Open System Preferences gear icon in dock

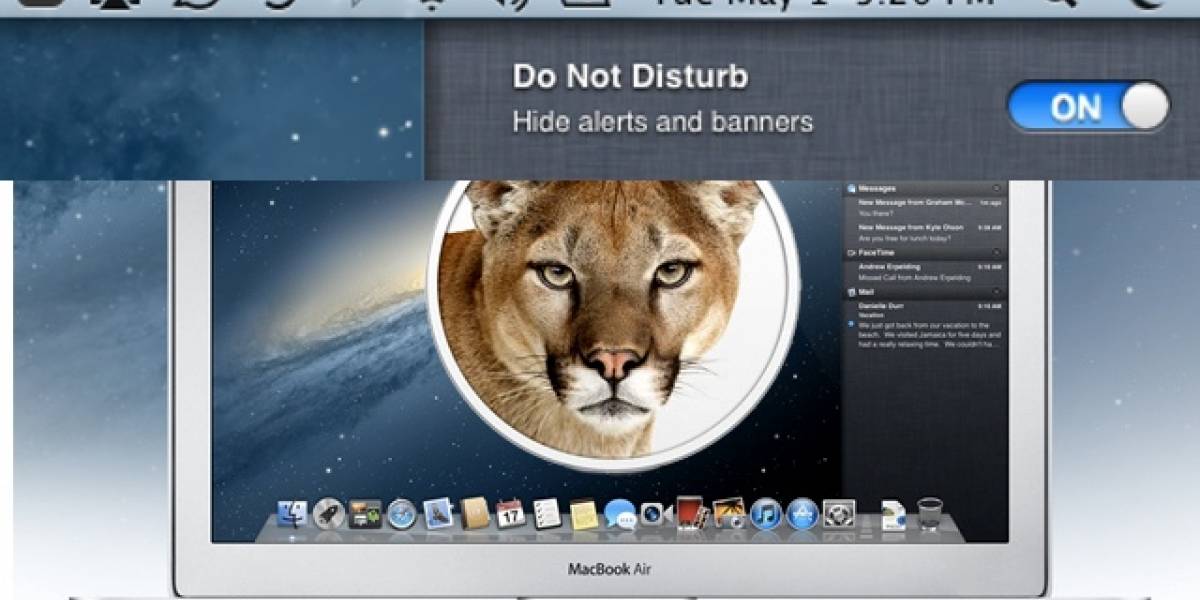pos(839,514)
